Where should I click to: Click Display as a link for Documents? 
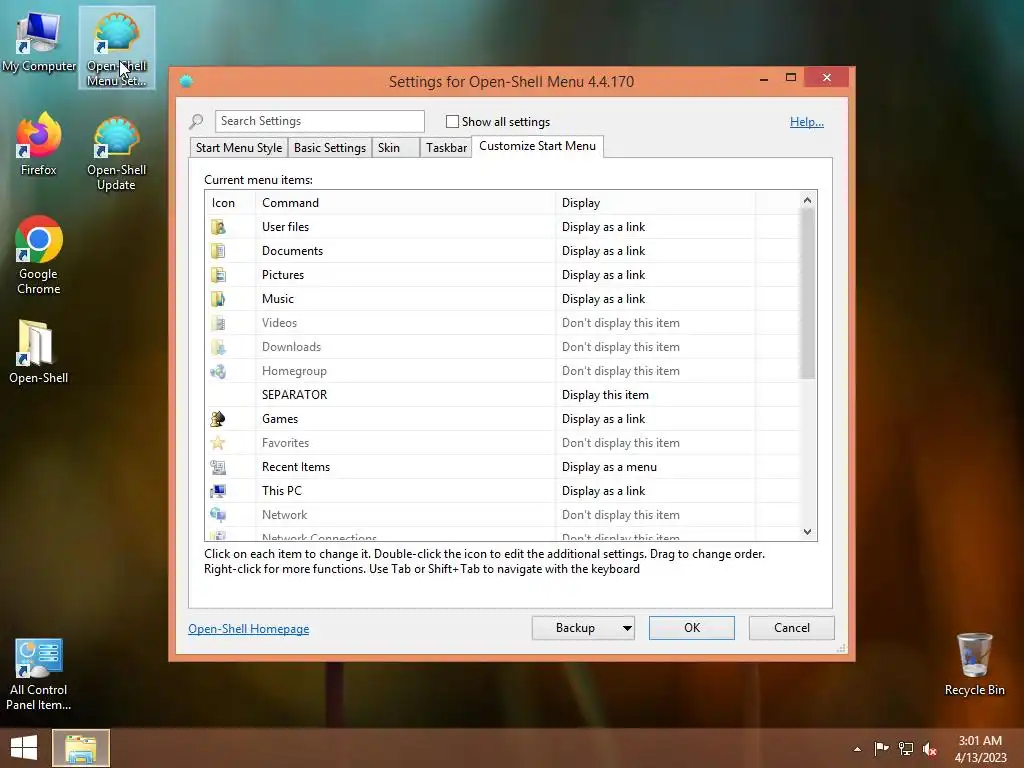(603, 251)
